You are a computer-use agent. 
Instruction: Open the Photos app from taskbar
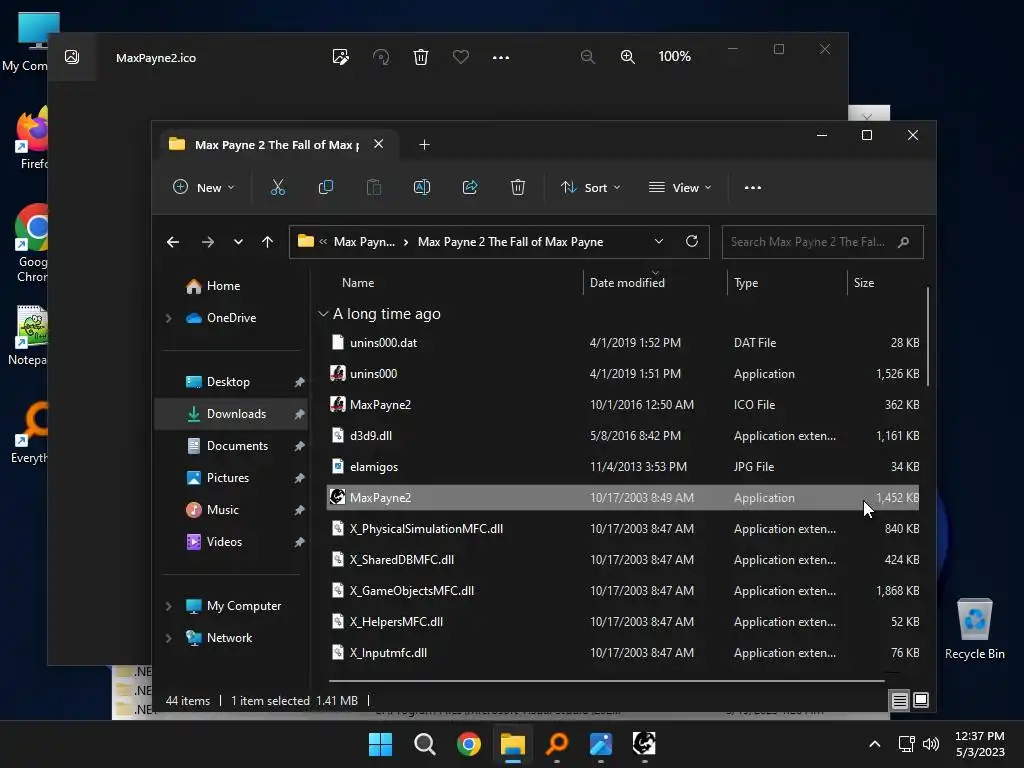coord(601,744)
